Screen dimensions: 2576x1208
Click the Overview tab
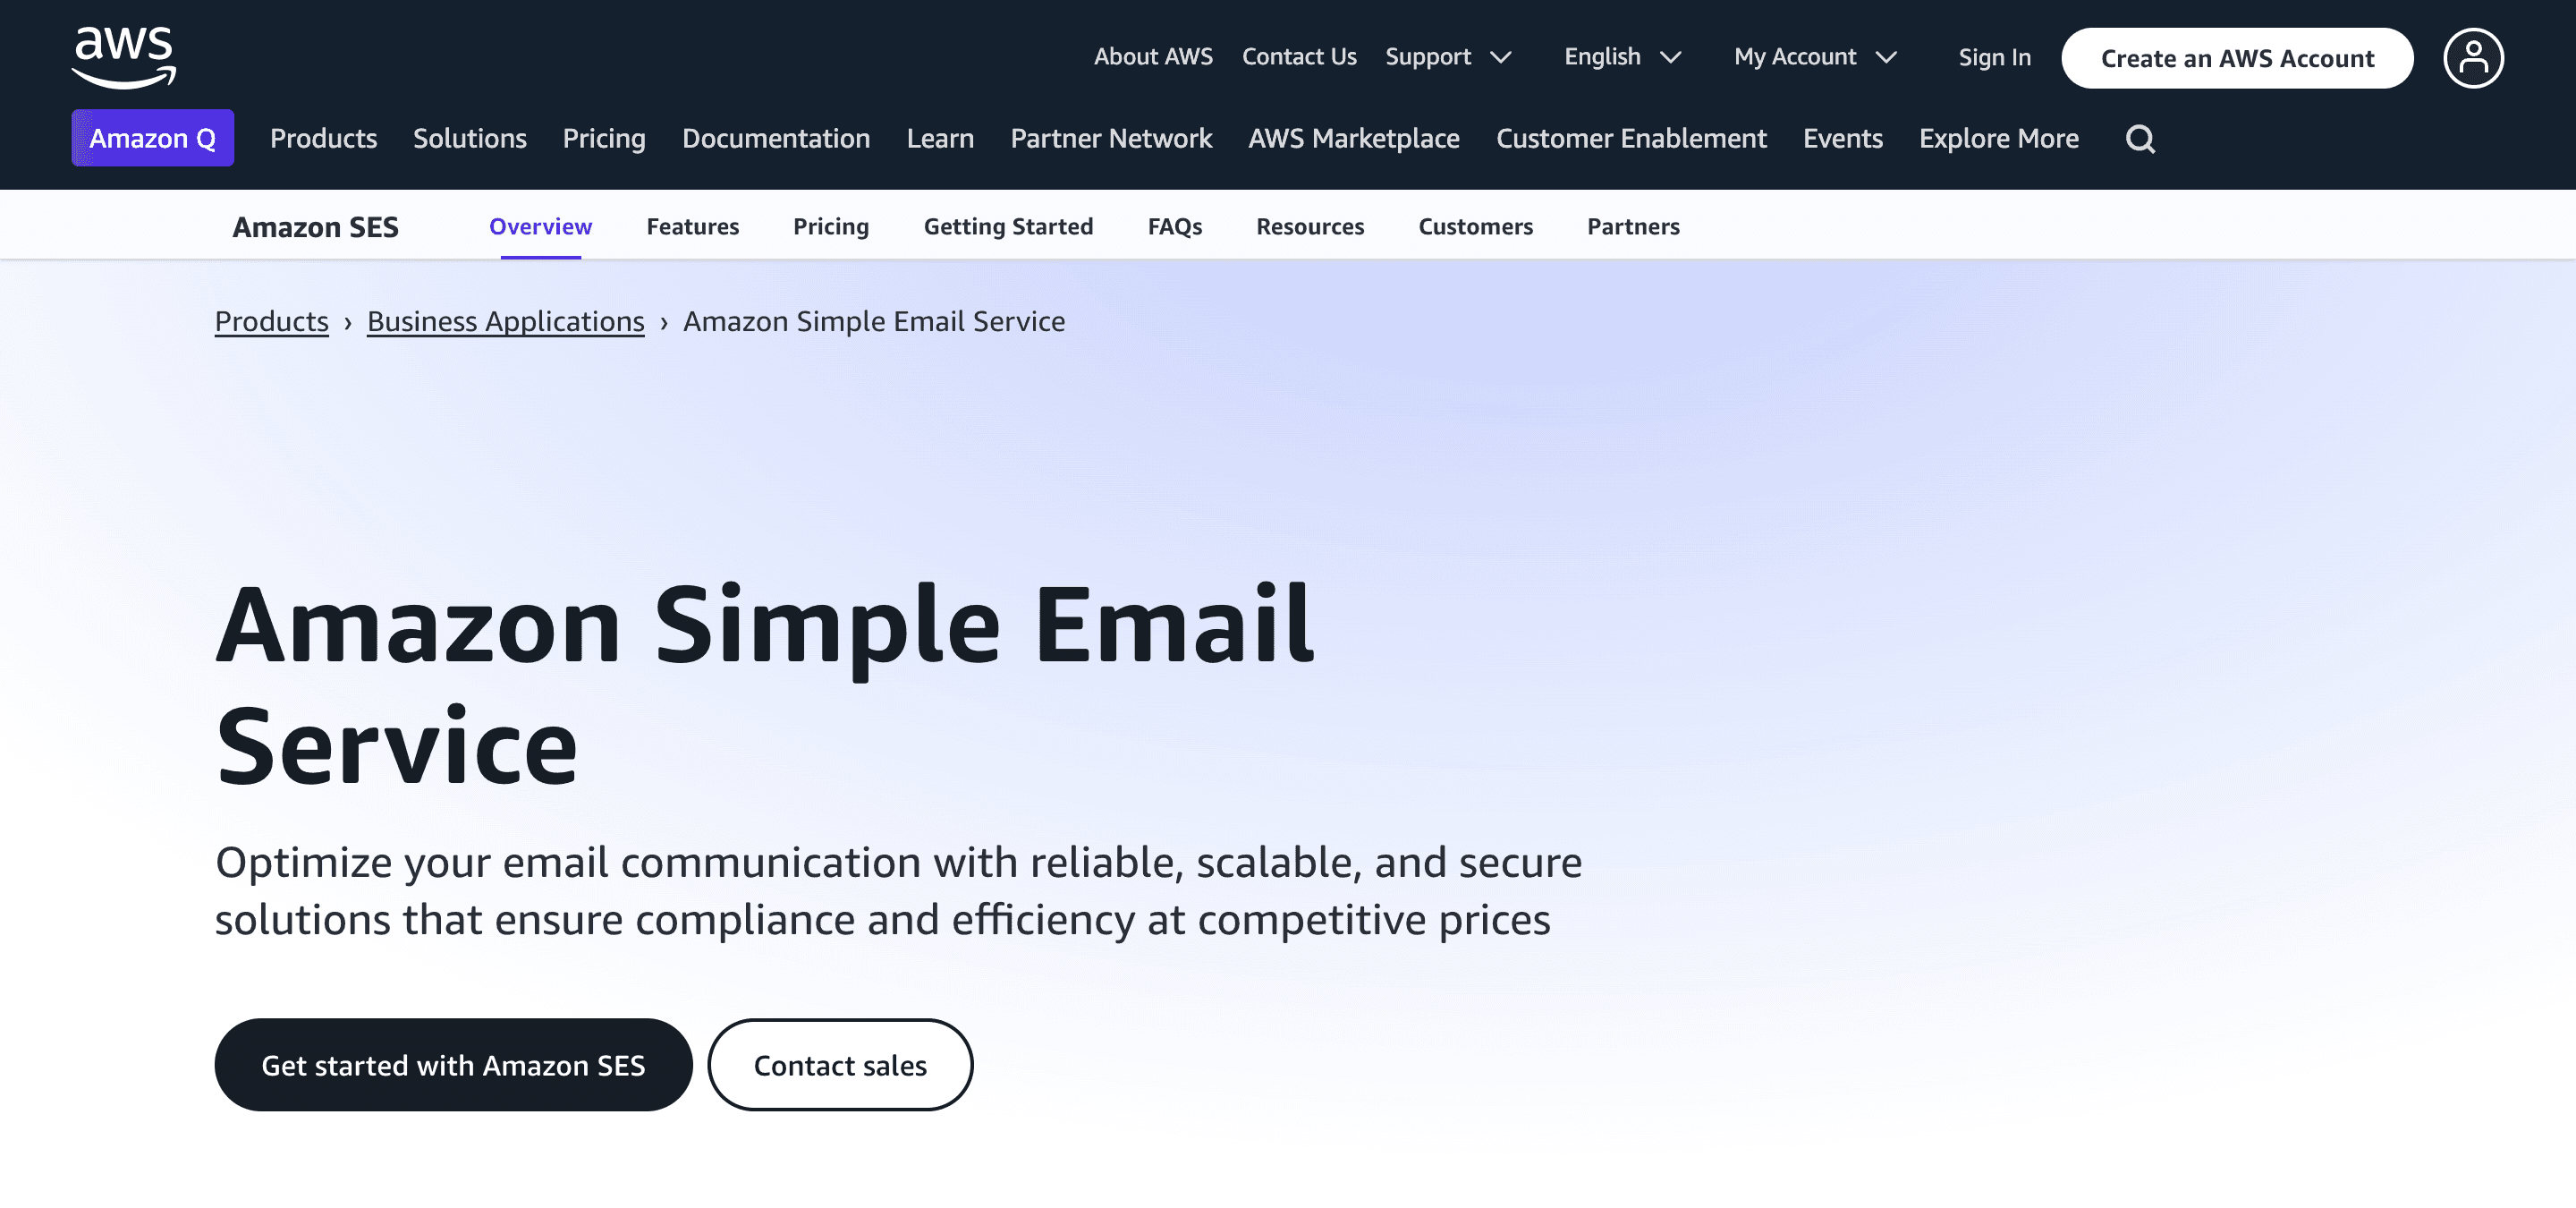(x=540, y=225)
